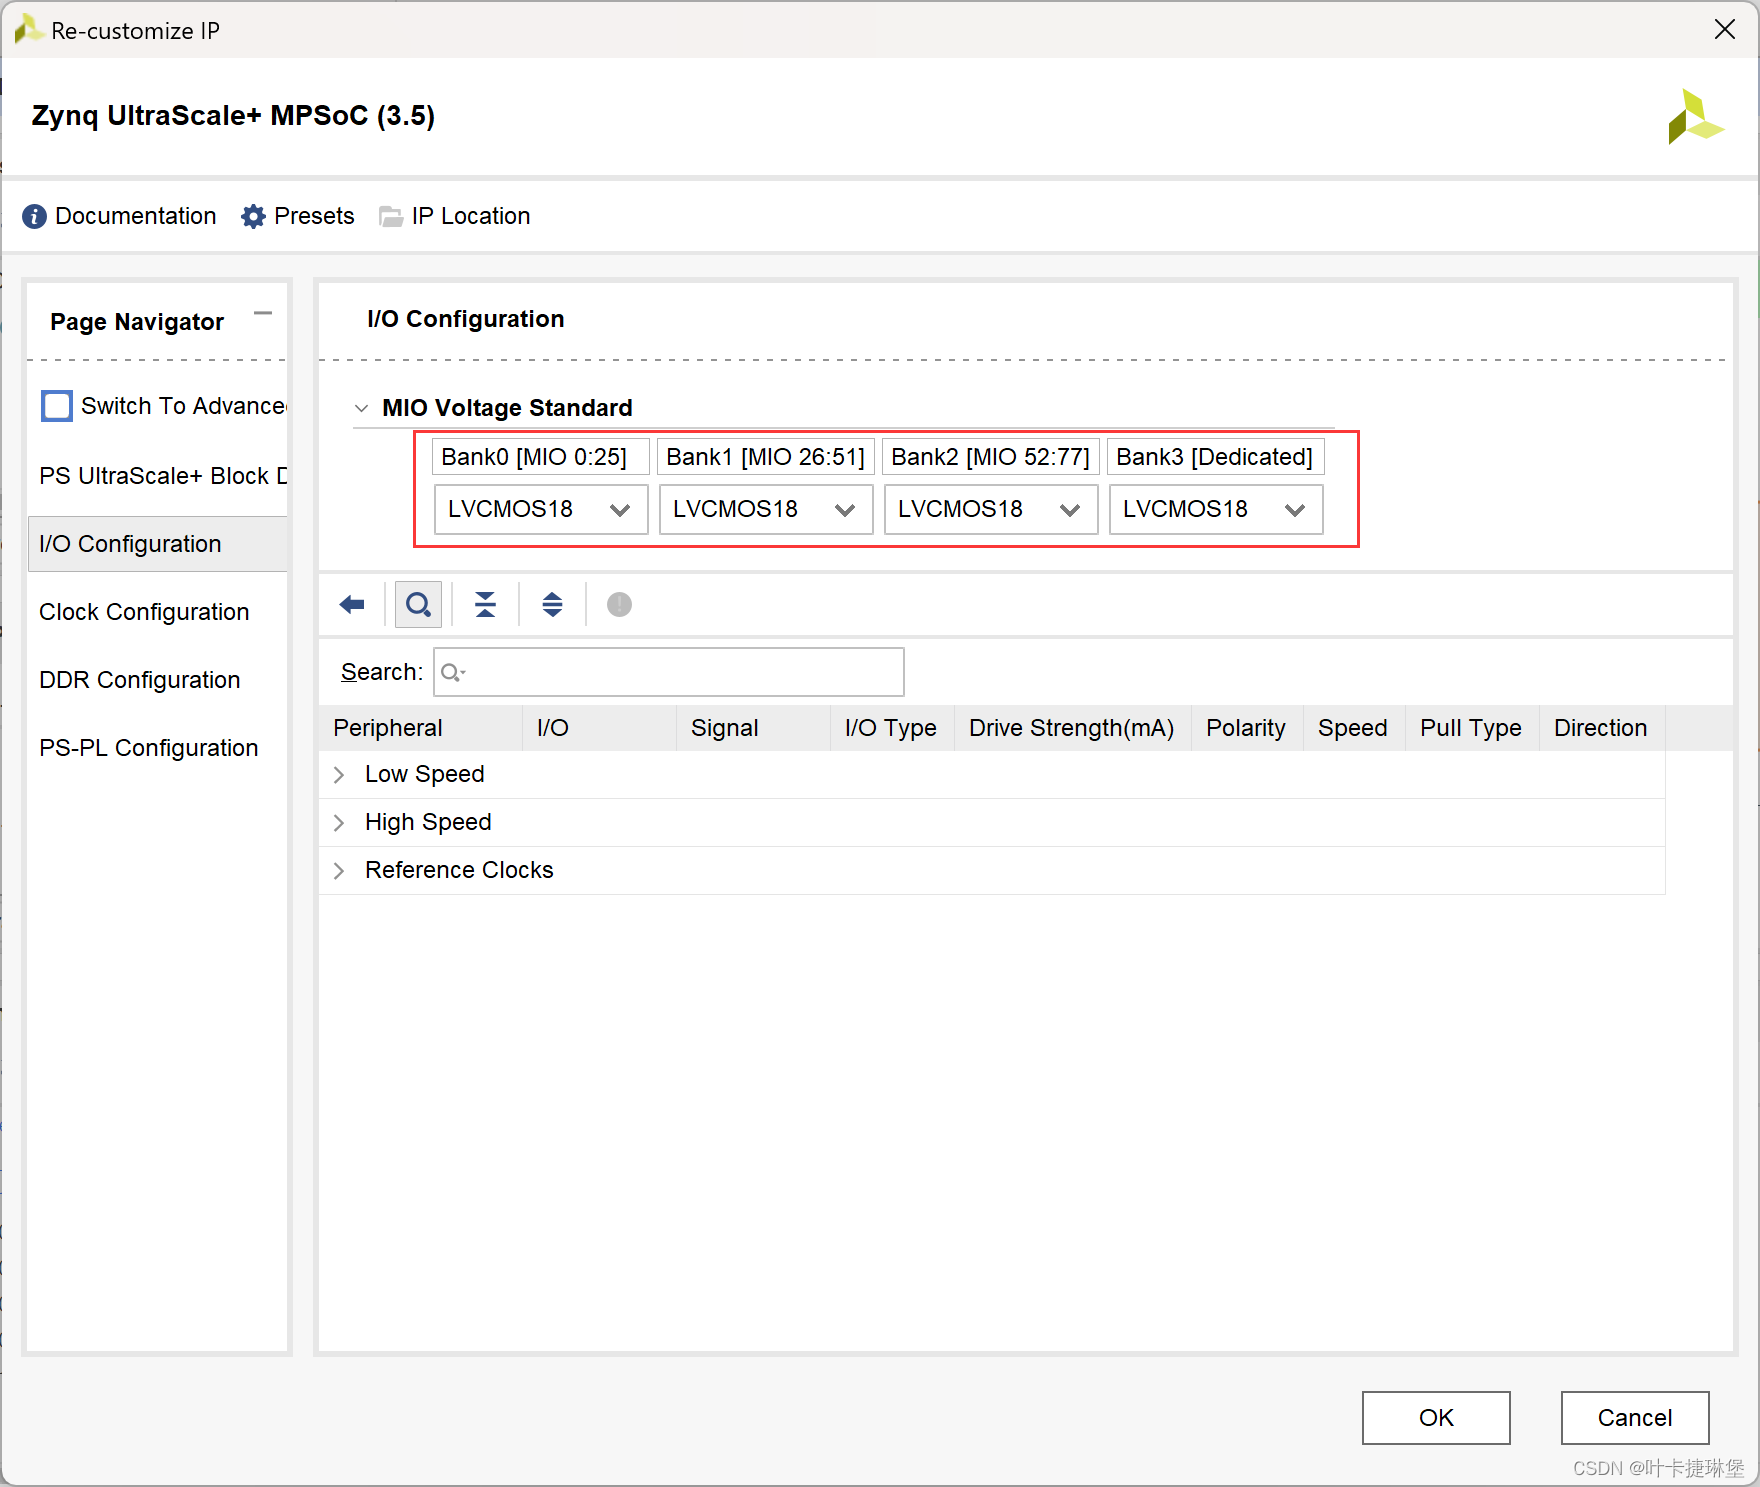The height and width of the screenshot is (1487, 1760).
Task: Click the Vivado icon in title bar
Action: pyautogui.click(x=28, y=30)
